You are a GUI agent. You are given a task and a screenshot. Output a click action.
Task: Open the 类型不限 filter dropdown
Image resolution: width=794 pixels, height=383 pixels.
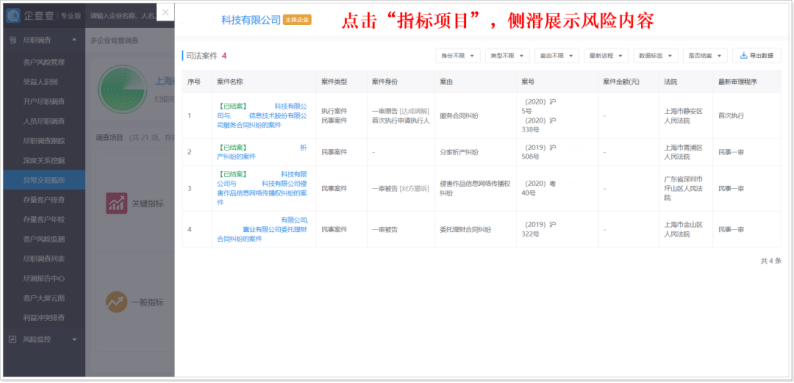coord(507,56)
